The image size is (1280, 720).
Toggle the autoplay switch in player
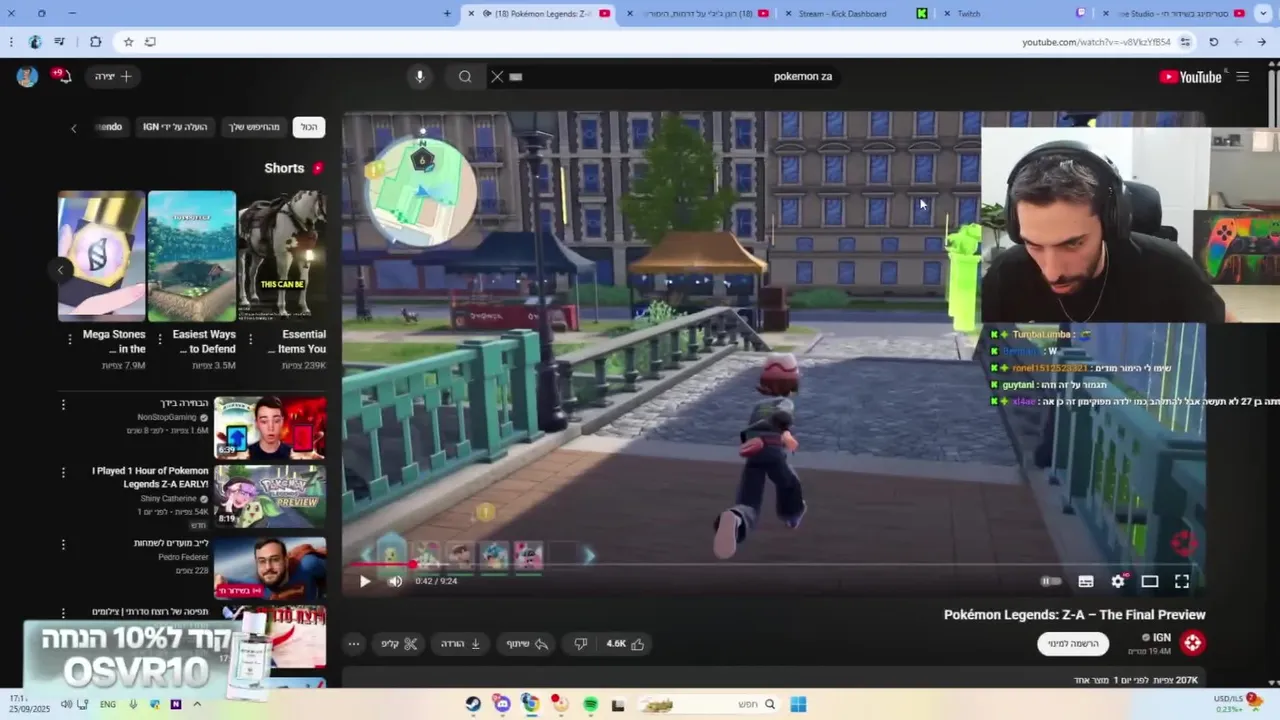pos(1050,581)
